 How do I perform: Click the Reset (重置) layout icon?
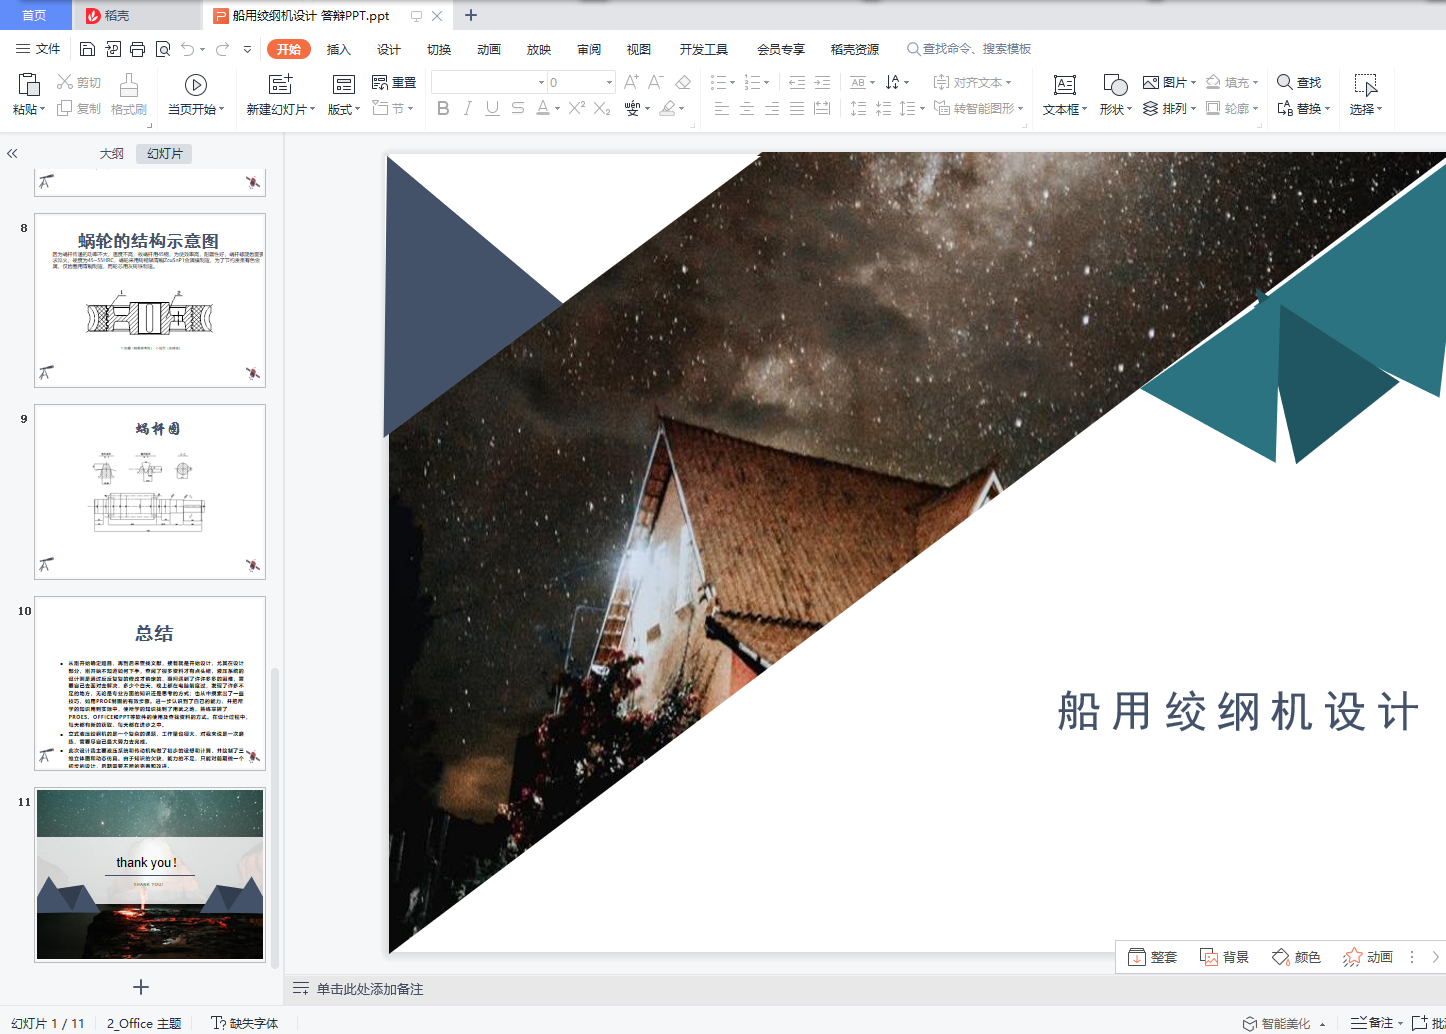tap(380, 82)
